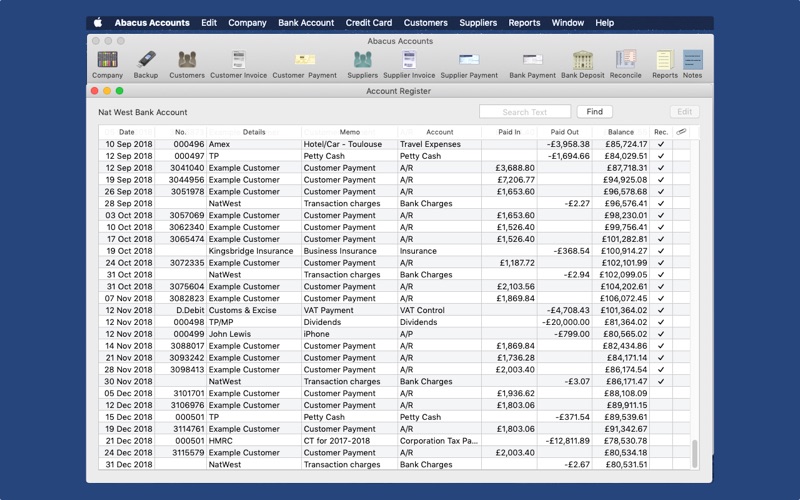Click the greyed-out Edit button

[x=684, y=112]
